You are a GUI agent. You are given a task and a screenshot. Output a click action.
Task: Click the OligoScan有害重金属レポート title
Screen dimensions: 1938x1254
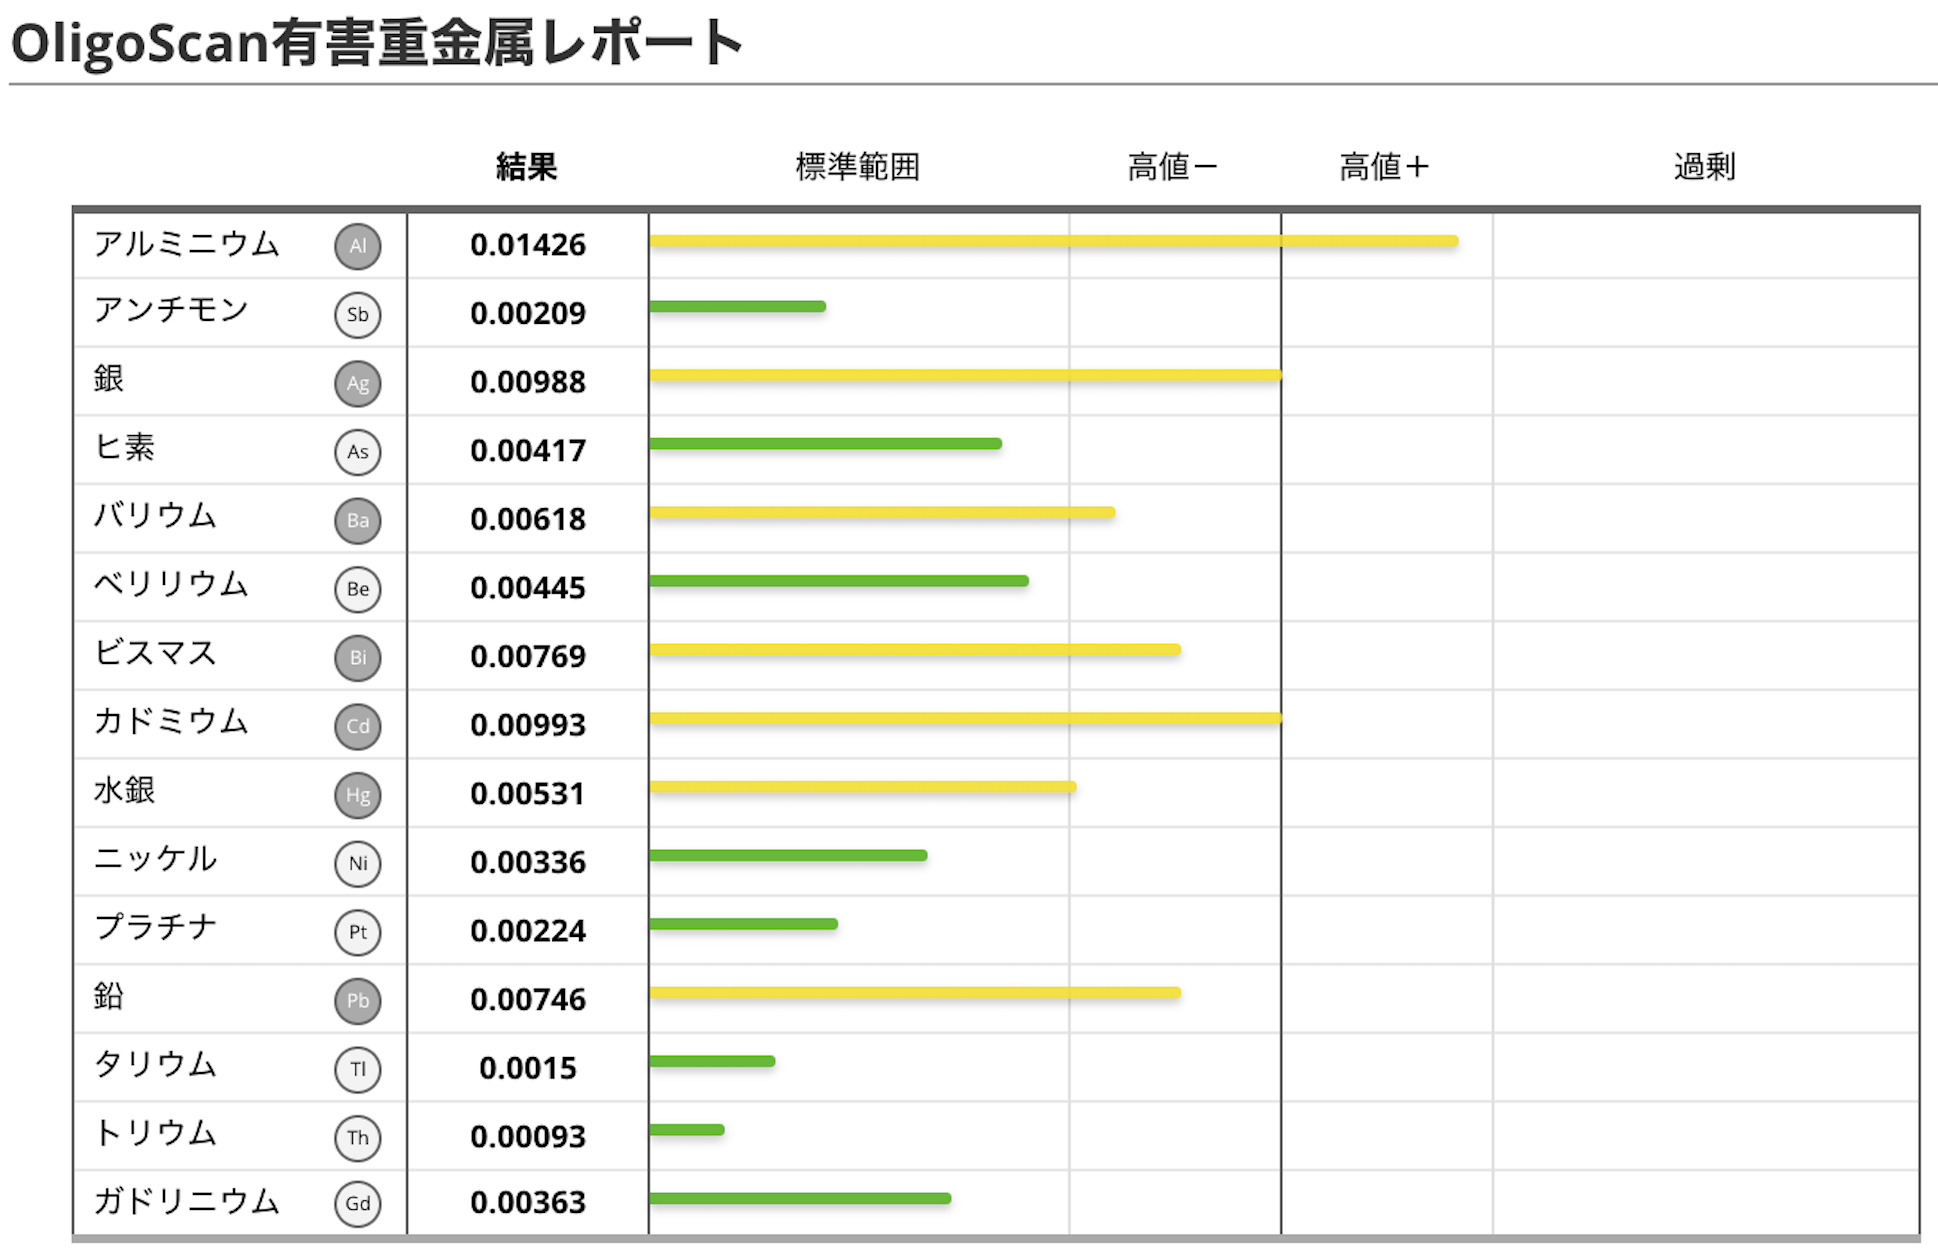375,44
